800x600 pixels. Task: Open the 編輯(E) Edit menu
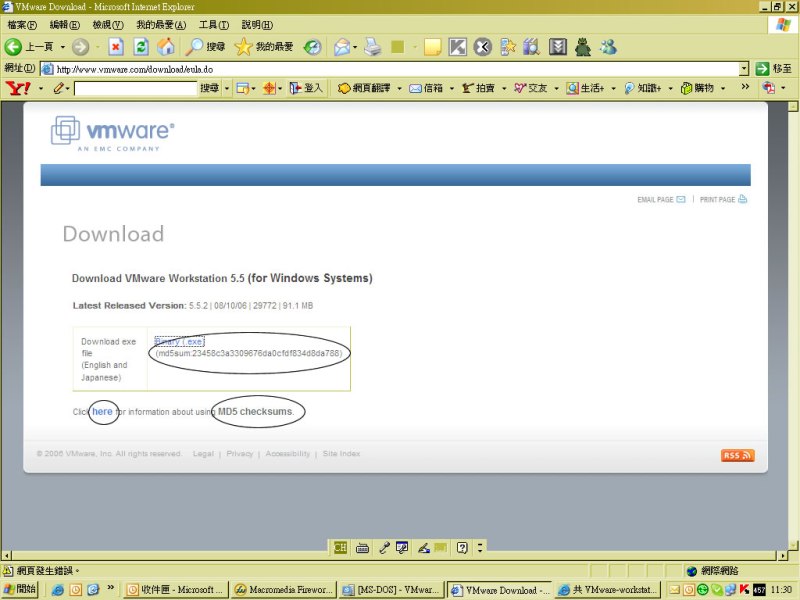(x=65, y=24)
